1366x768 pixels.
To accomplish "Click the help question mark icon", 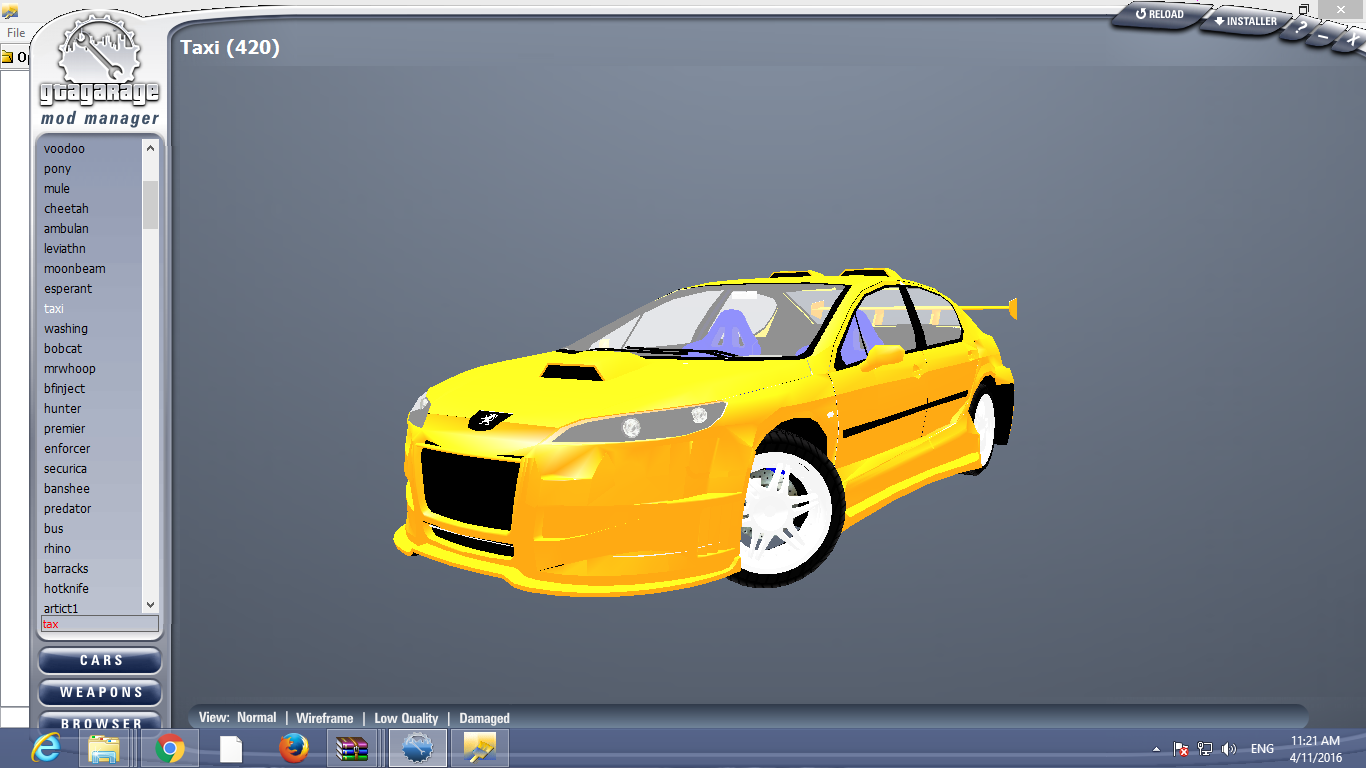I will pos(1299,30).
